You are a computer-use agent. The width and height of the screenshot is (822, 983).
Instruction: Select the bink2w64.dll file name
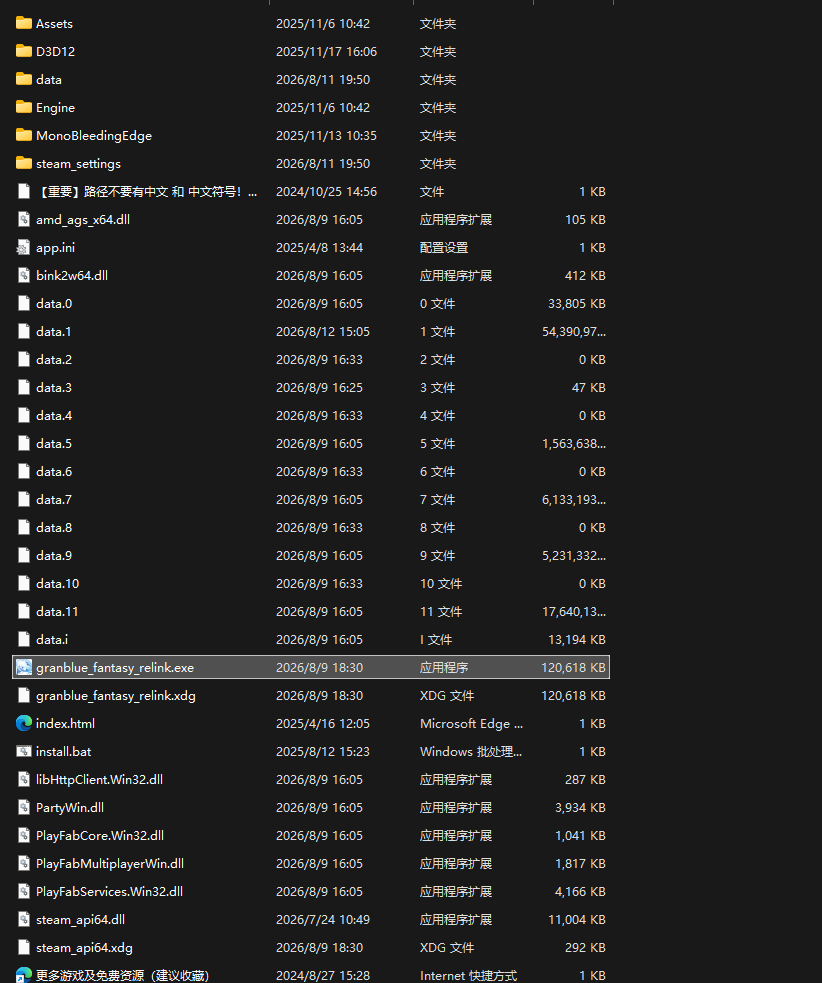[72, 275]
